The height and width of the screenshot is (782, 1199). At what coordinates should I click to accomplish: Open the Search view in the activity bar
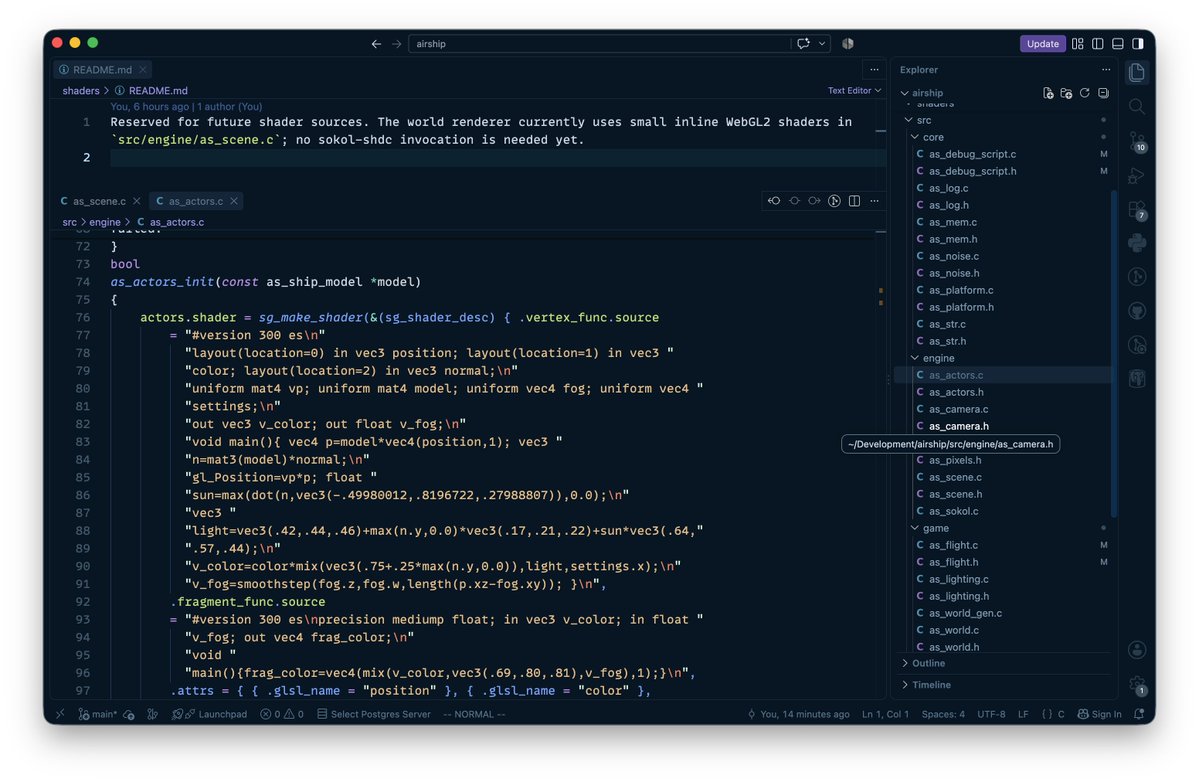coord(1137,106)
